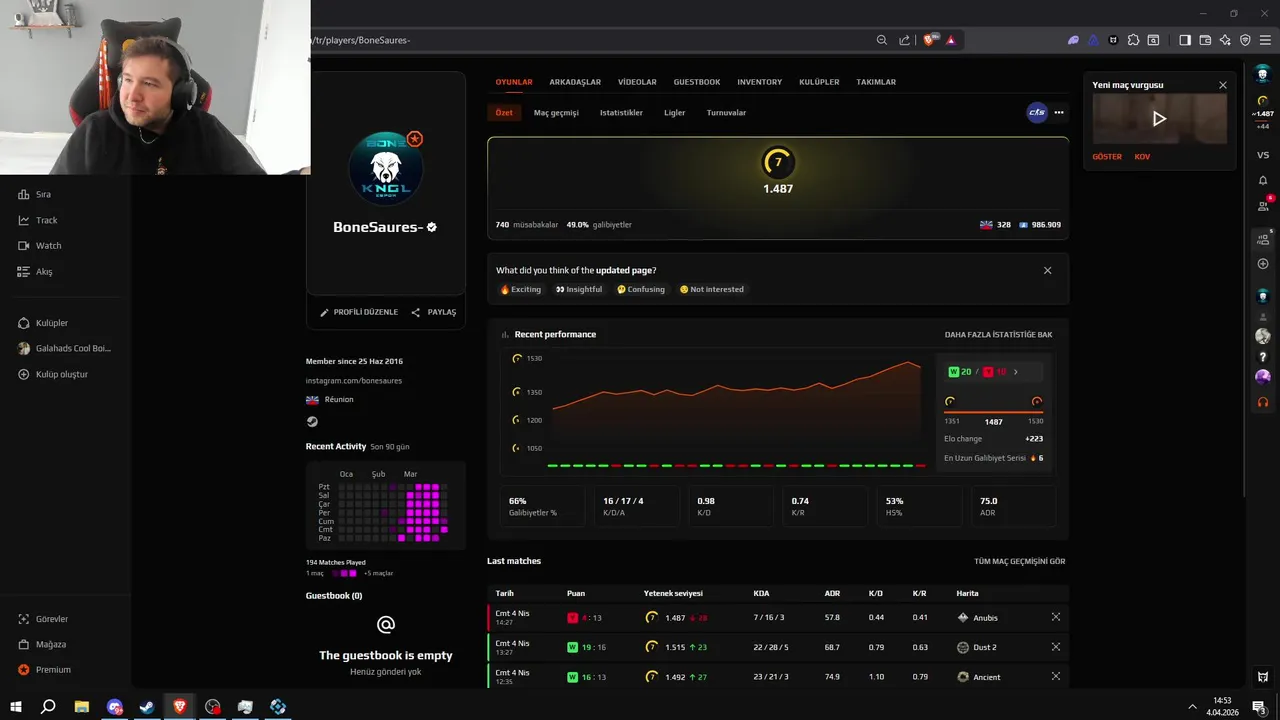
Task: Expand the Ancient match row icon
Action: [1055, 677]
